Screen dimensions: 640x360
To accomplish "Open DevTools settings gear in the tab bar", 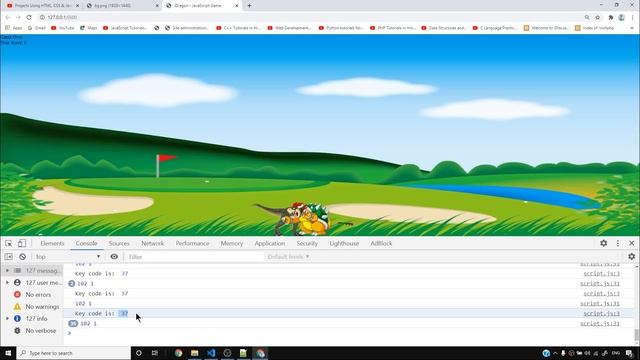I will 604,243.
